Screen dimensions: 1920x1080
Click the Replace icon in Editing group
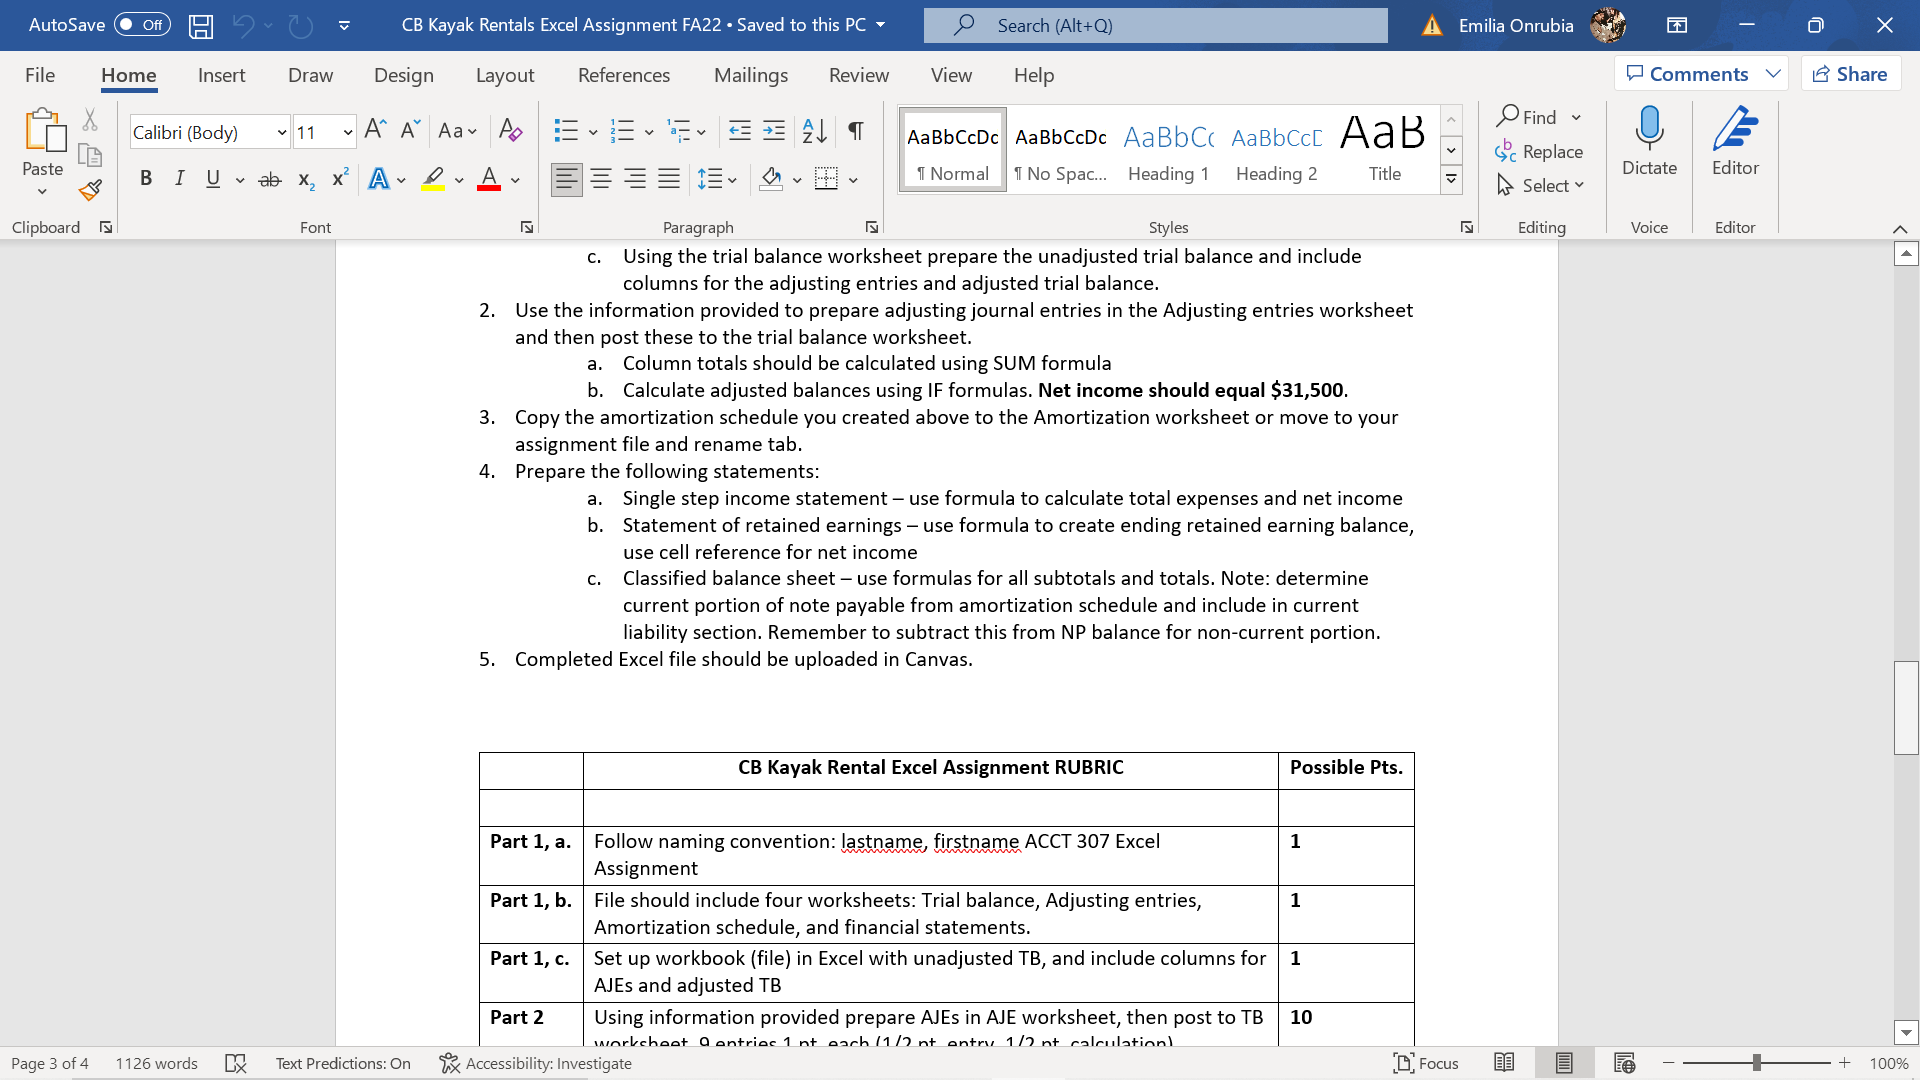(1539, 151)
